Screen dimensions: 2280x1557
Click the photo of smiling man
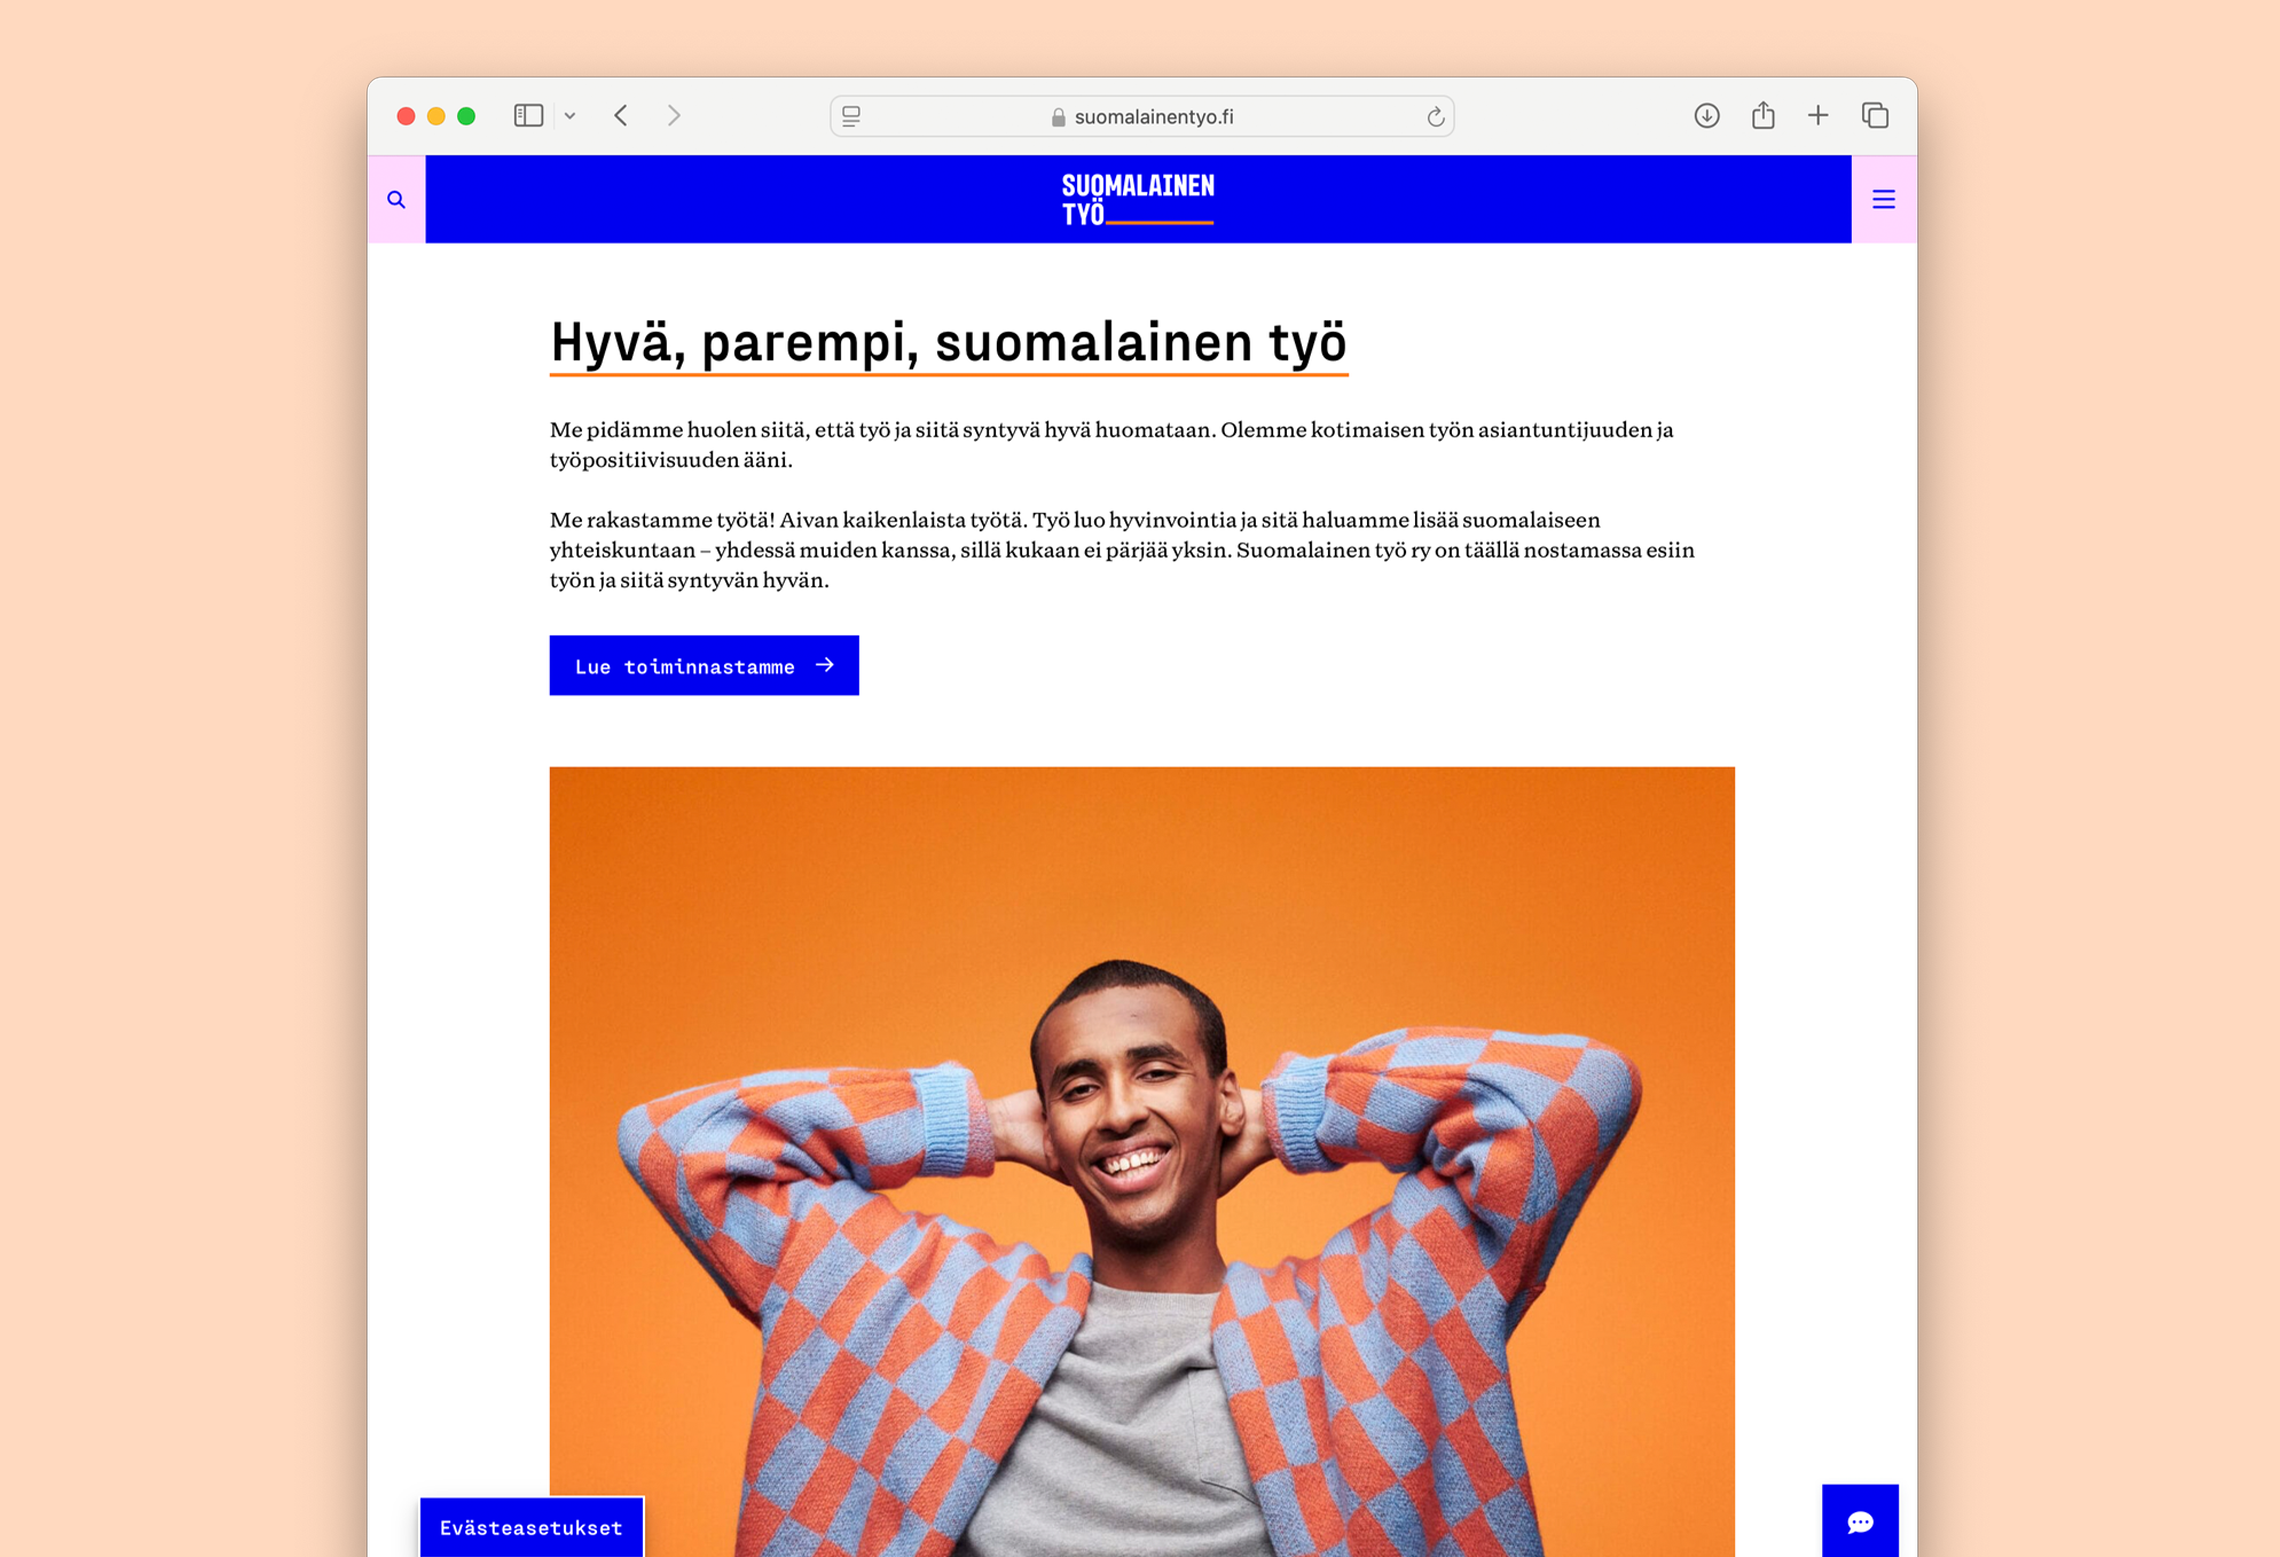click(x=1142, y=1161)
